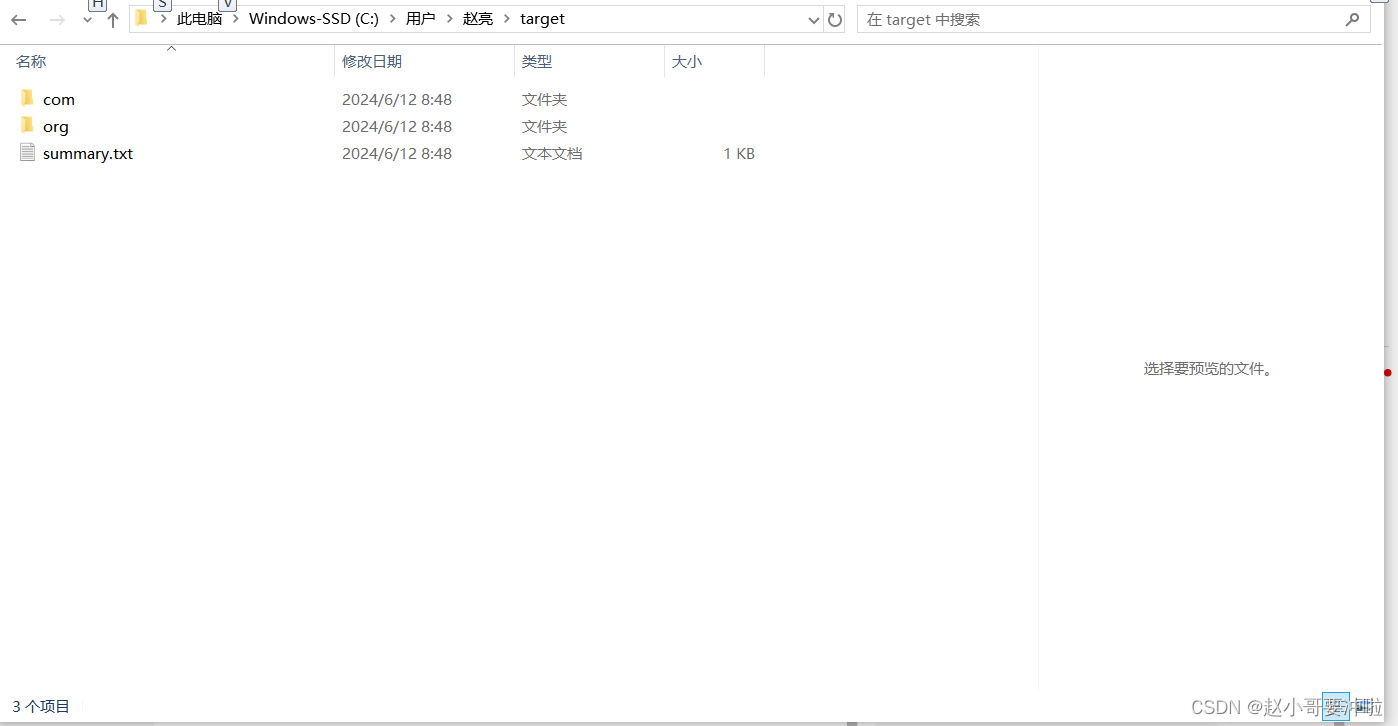Expand the chevron after 赵亮 breadcrumb
The width and height of the screenshot is (1398, 726).
[x=508, y=18]
